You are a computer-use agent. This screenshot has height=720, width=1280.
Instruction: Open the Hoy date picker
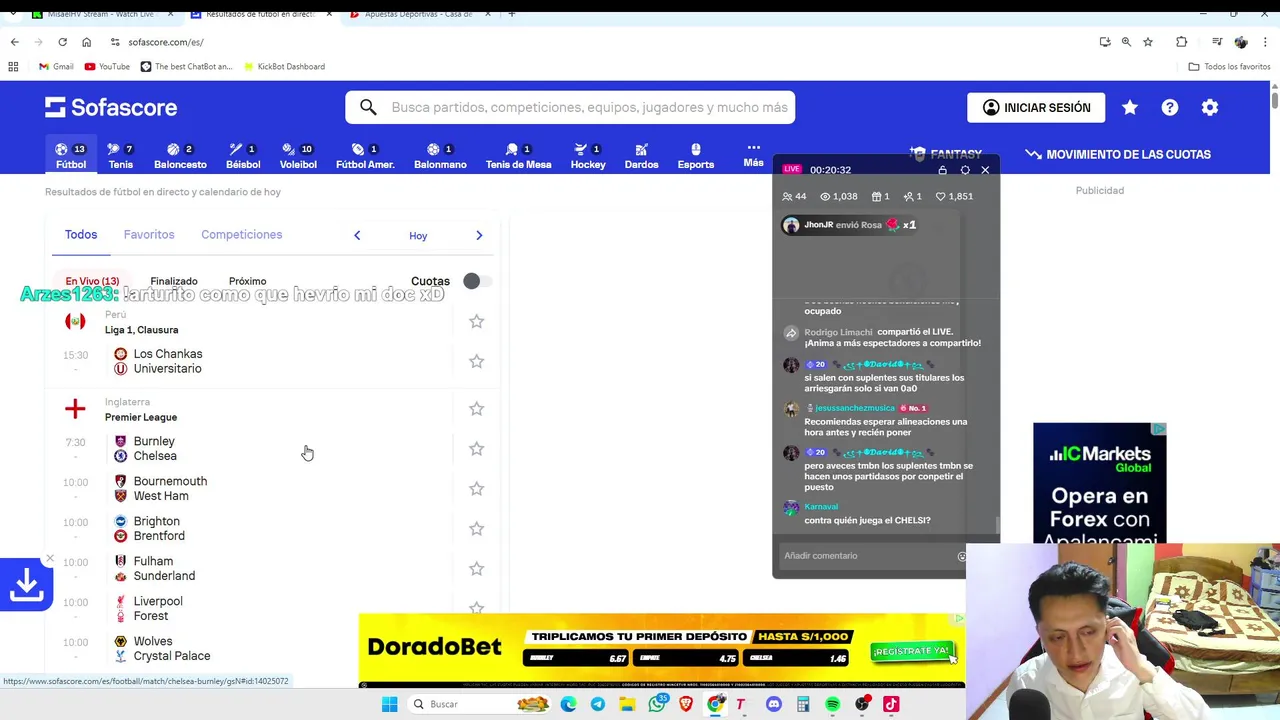click(418, 236)
